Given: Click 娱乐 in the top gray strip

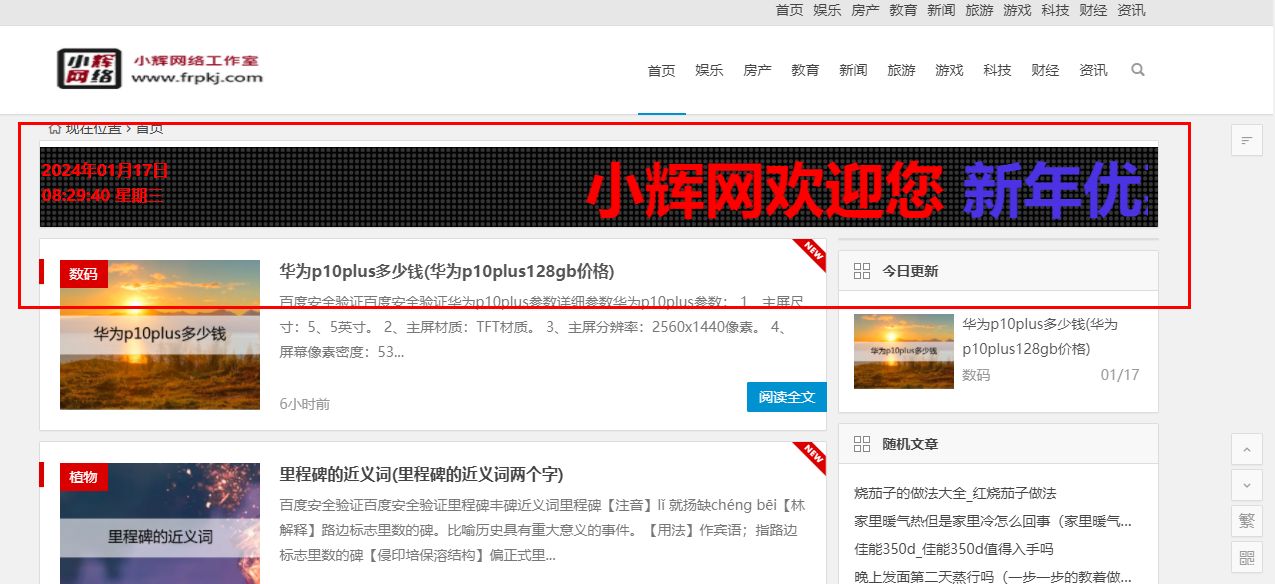Looking at the screenshot, I should point(827,10).
